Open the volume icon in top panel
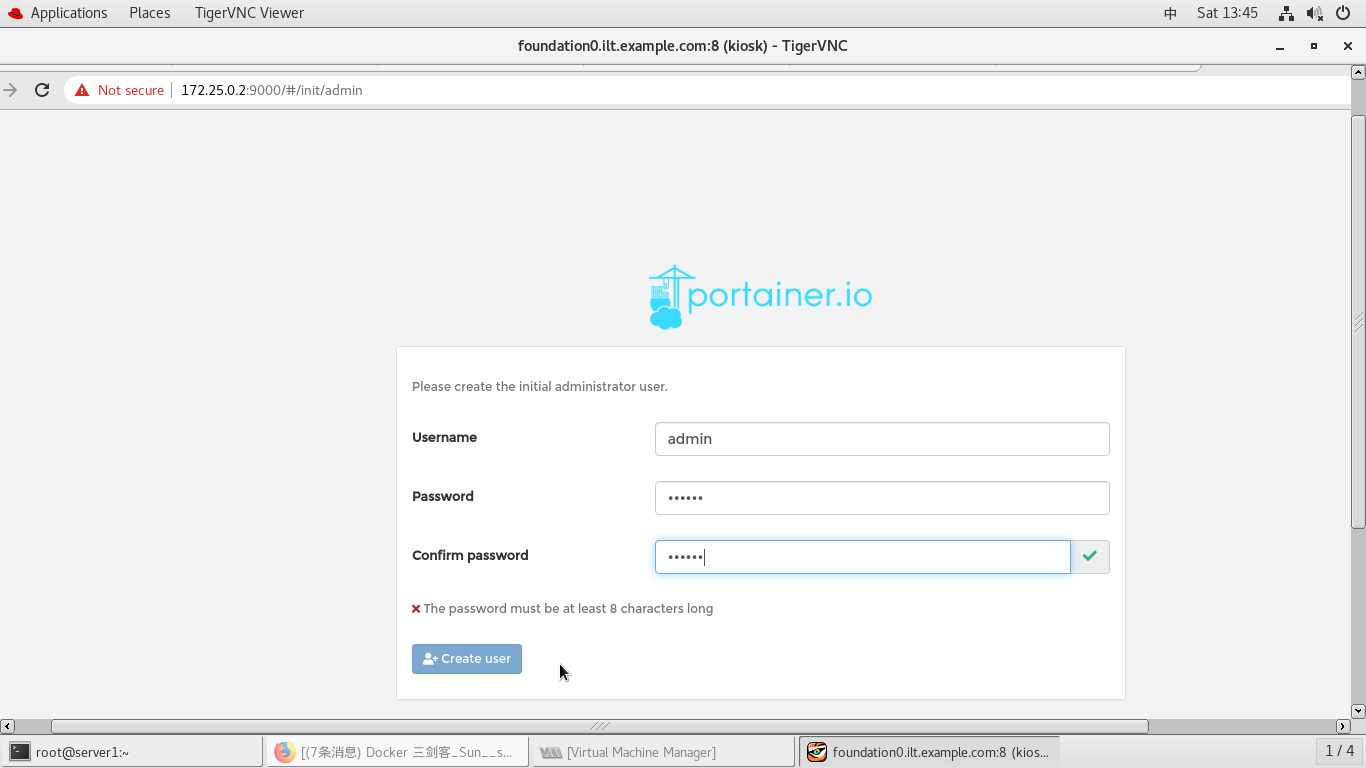 coord(1314,13)
